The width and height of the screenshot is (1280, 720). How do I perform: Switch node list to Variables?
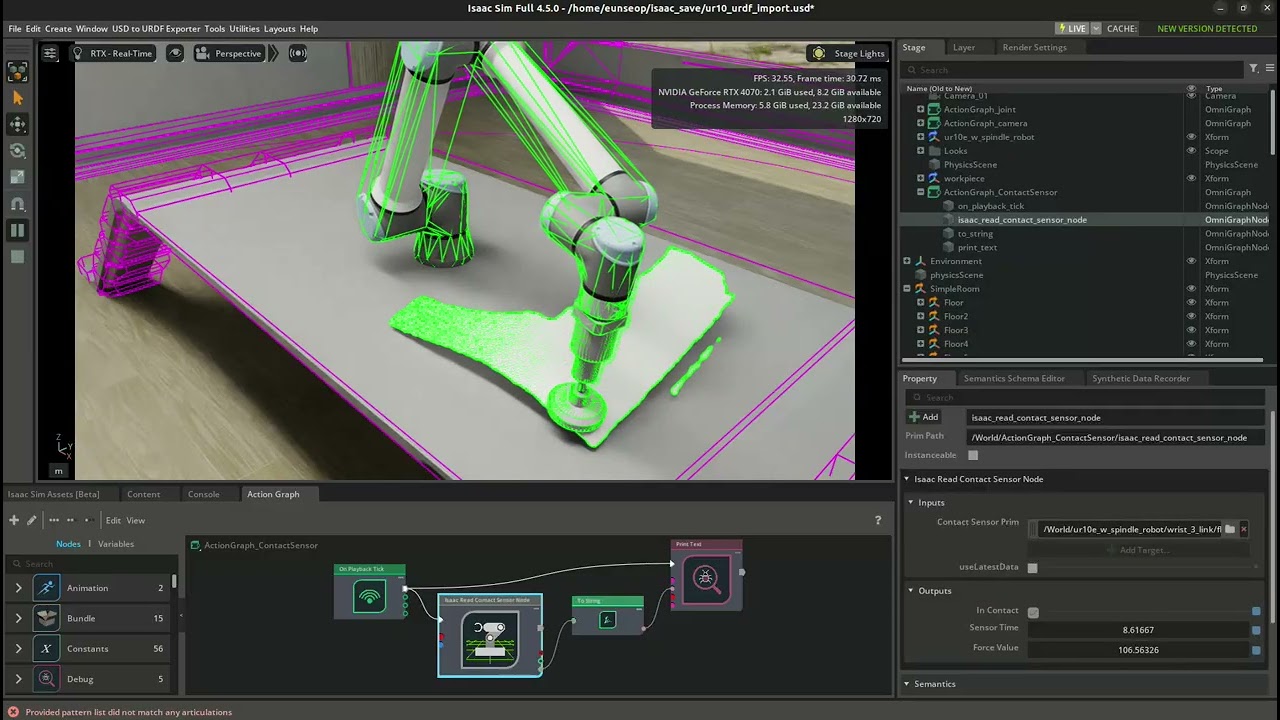pos(116,544)
